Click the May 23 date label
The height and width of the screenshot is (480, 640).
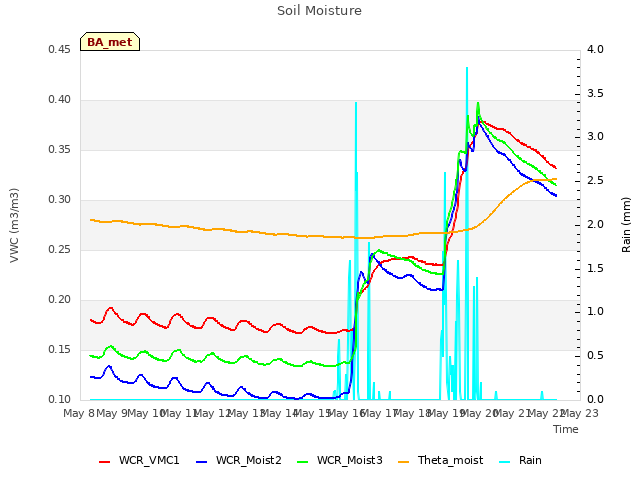tap(580, 413)
